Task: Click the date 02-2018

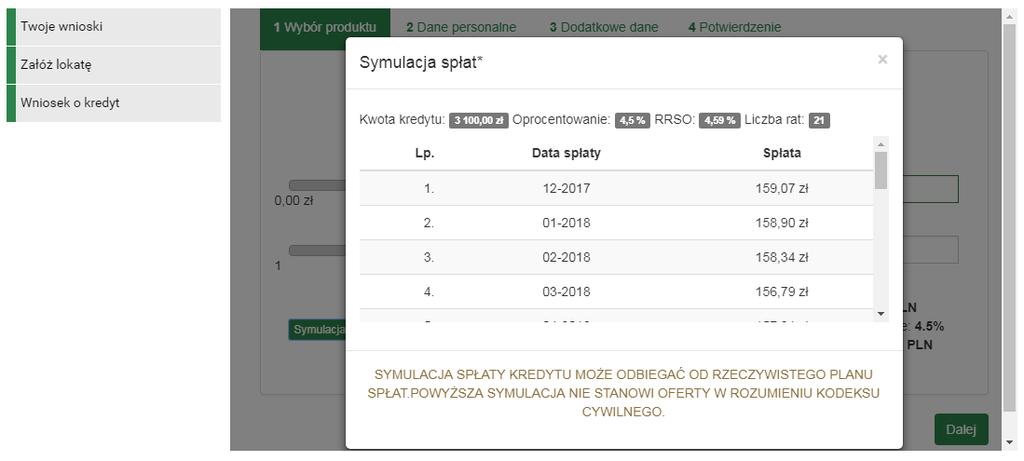Action: [x=566, y=257]
